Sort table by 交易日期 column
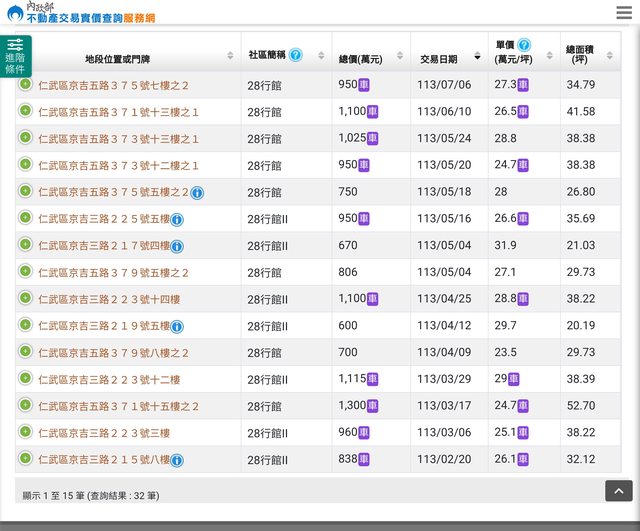Screen dimensions: 640x531 tap(448, 57)
